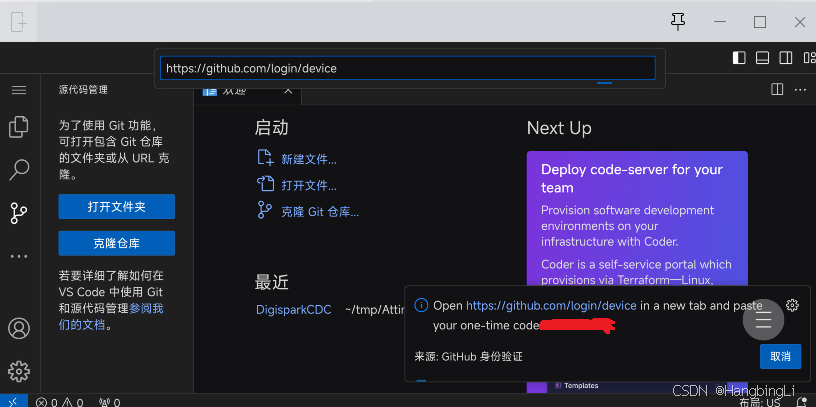Click the Open File icon under Start

[265, 184]
